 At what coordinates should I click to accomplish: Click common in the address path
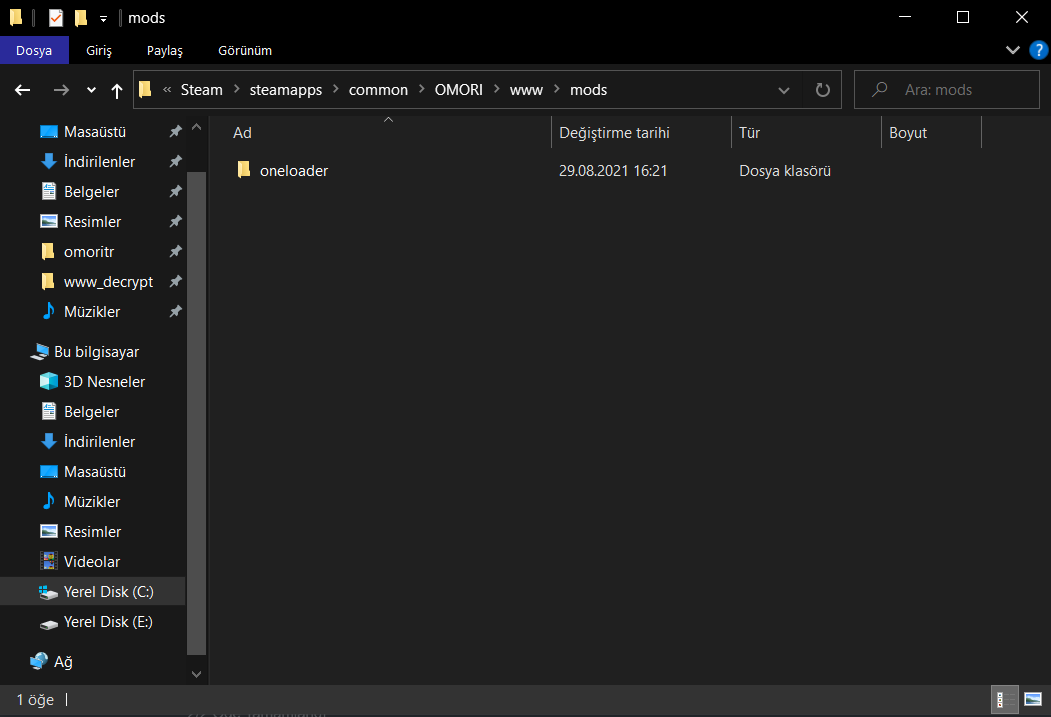378,90
